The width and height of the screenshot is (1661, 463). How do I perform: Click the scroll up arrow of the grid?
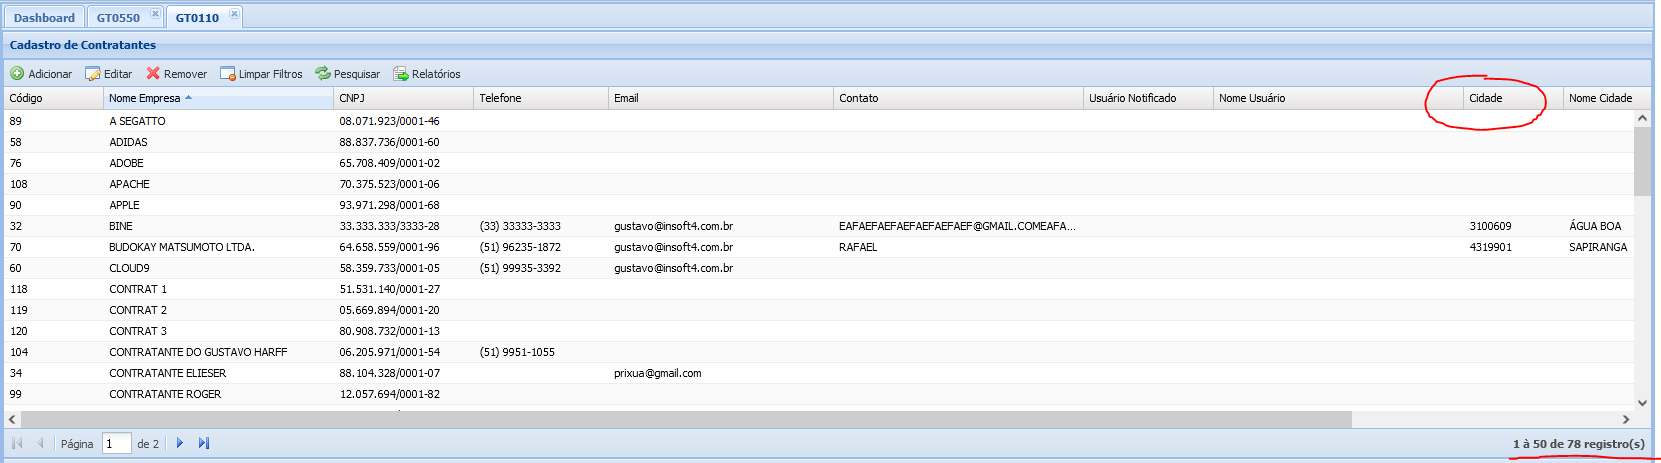[1642, 118]
